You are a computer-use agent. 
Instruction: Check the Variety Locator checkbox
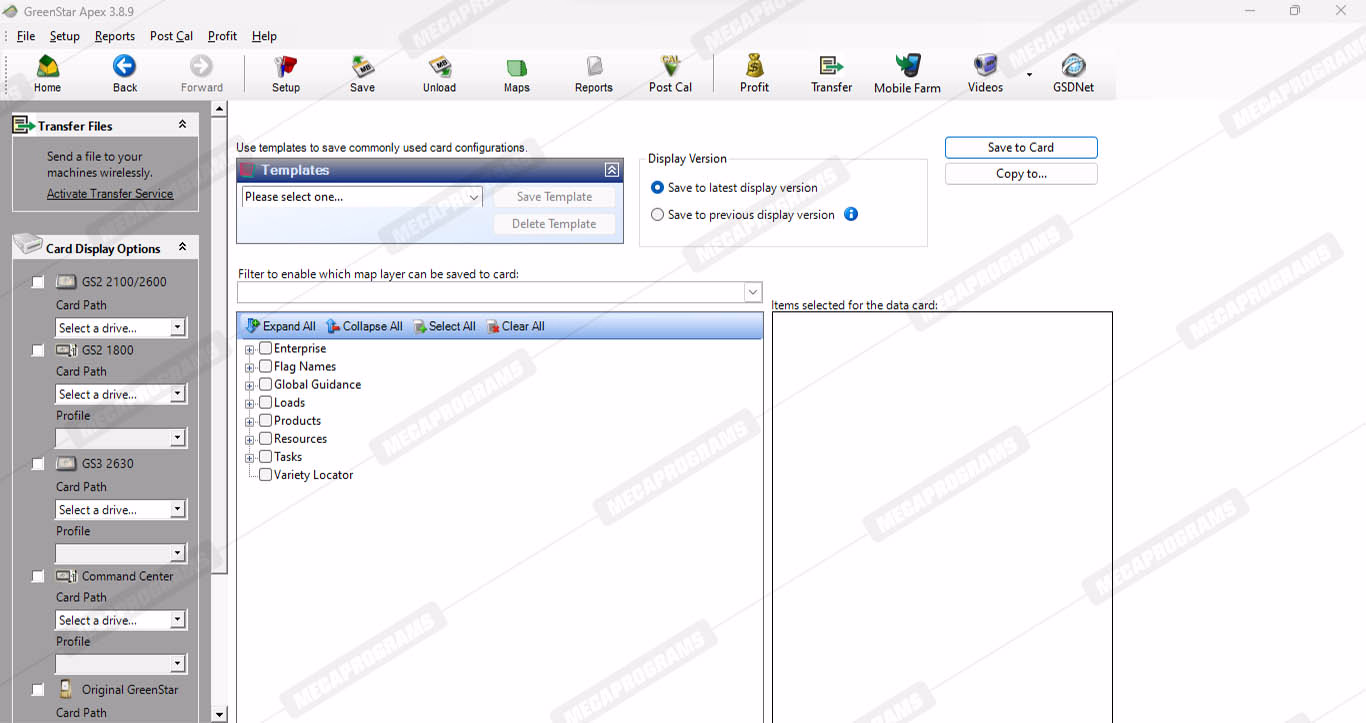tap(265, 475)
